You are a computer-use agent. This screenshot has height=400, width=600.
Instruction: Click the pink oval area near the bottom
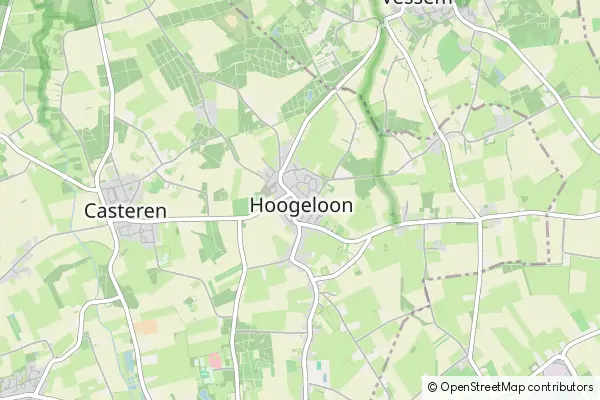pyautogui.click(x=215, y=361)
